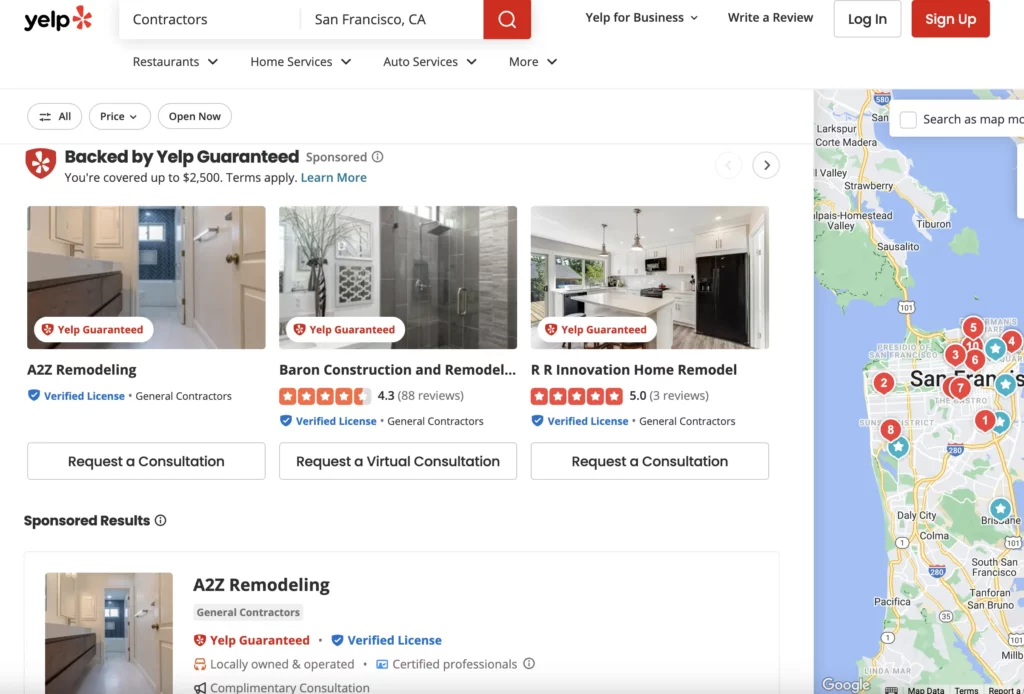The height and width of the screenshot is (694, 1024).
Task: Open A2Z Remodeling title in carousel card
Action: tap(82, 370)
